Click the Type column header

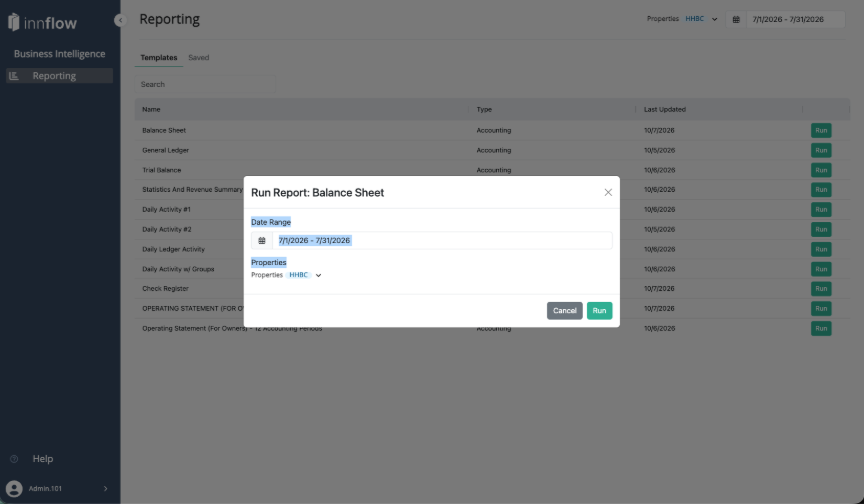(484, 109)
